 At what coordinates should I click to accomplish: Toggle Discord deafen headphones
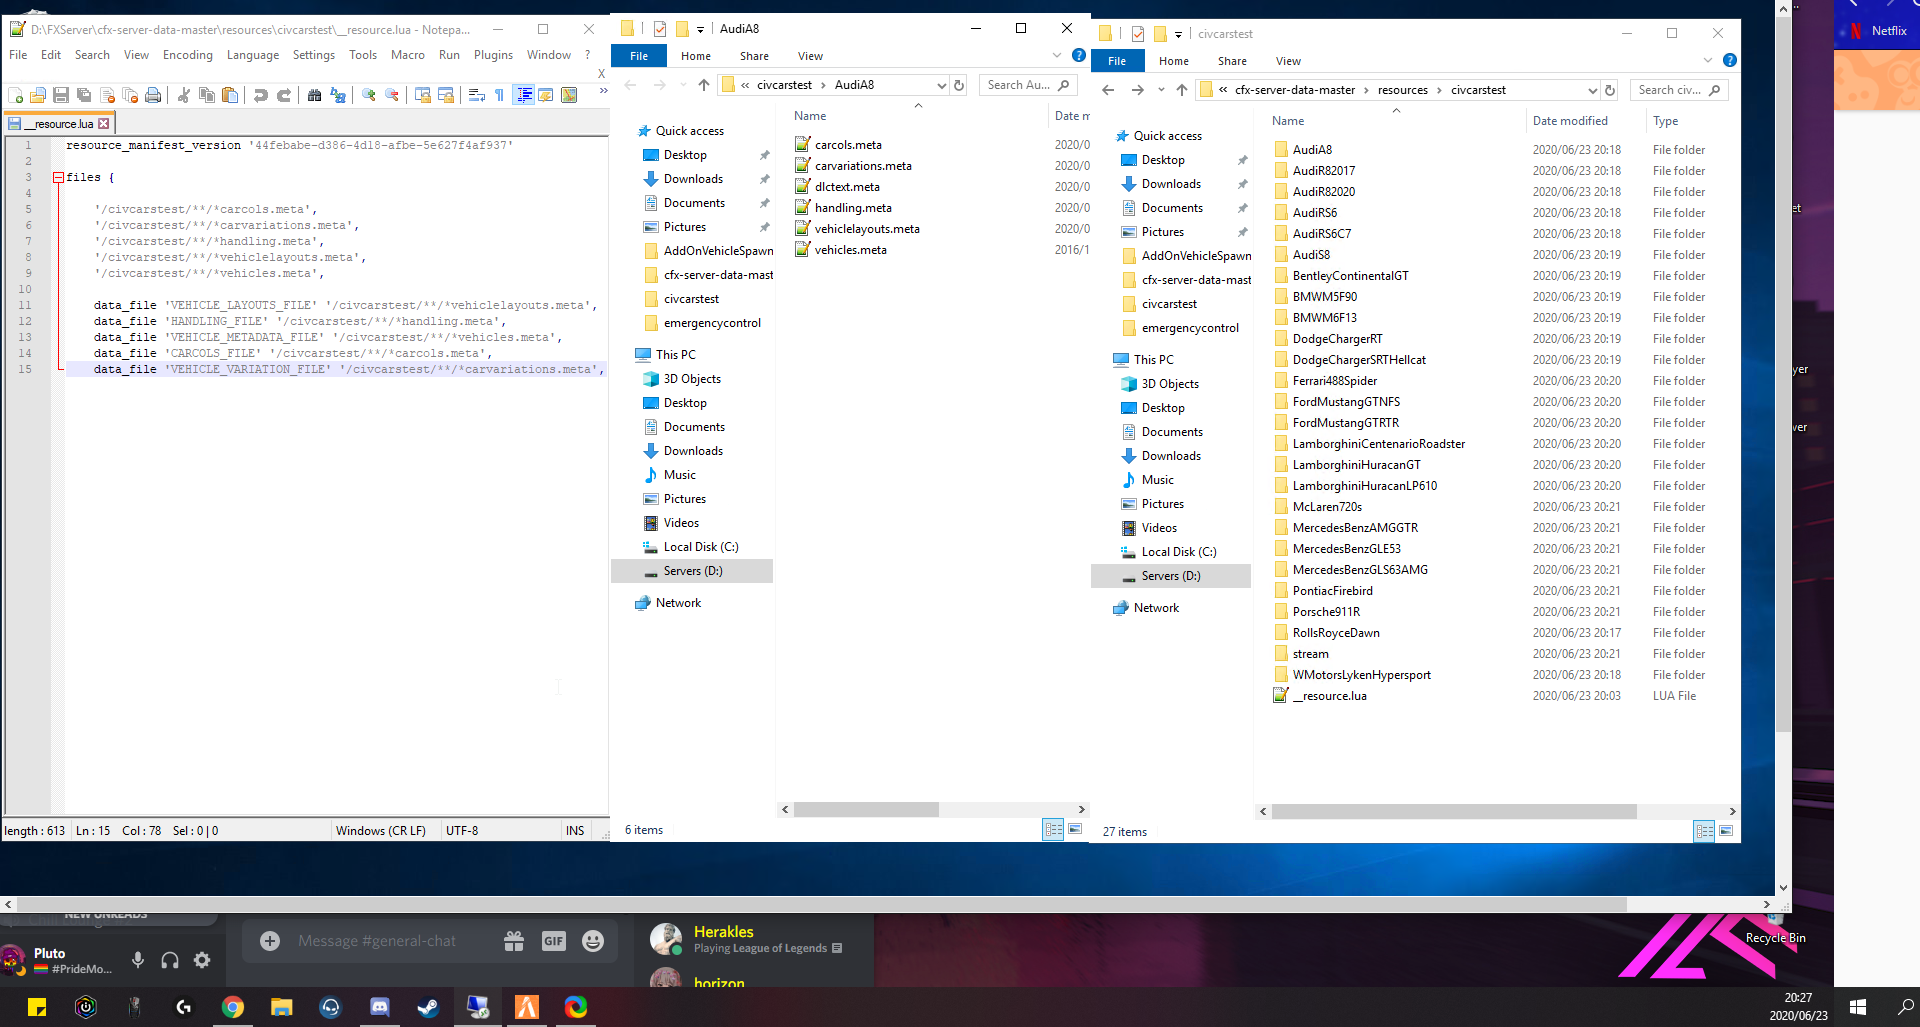(170, 960)
